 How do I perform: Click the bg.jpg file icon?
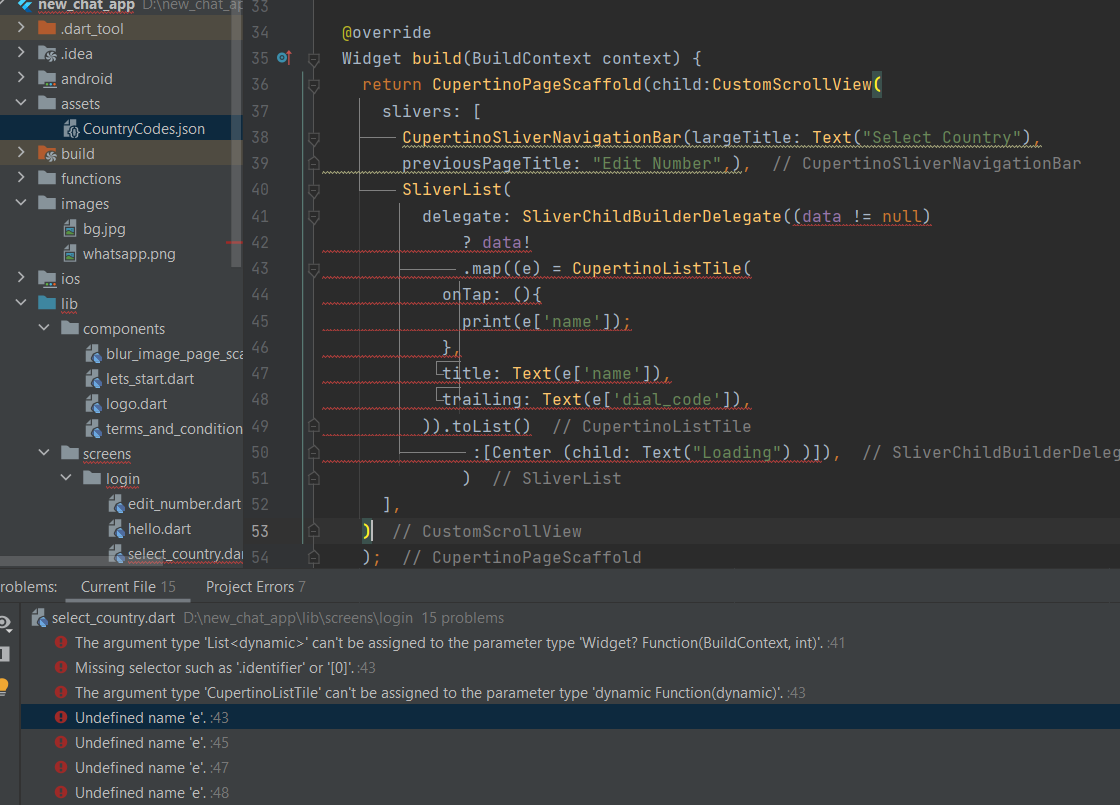[x=70, y=229]
